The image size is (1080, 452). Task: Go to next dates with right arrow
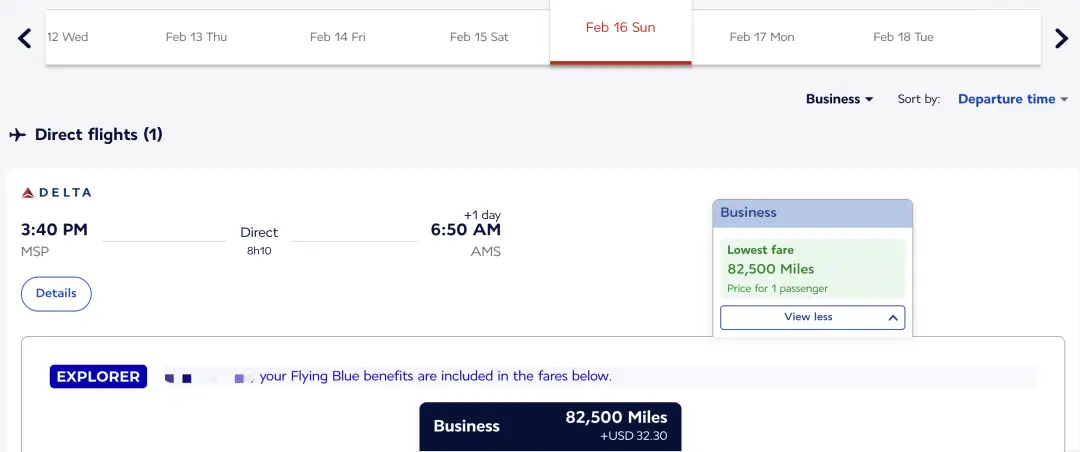[1061, 38]
